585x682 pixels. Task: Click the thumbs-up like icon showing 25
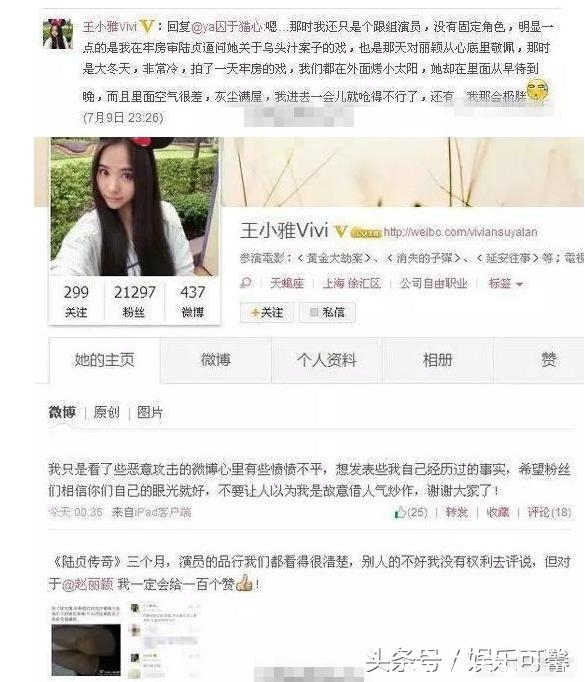(x=400, y=512)
